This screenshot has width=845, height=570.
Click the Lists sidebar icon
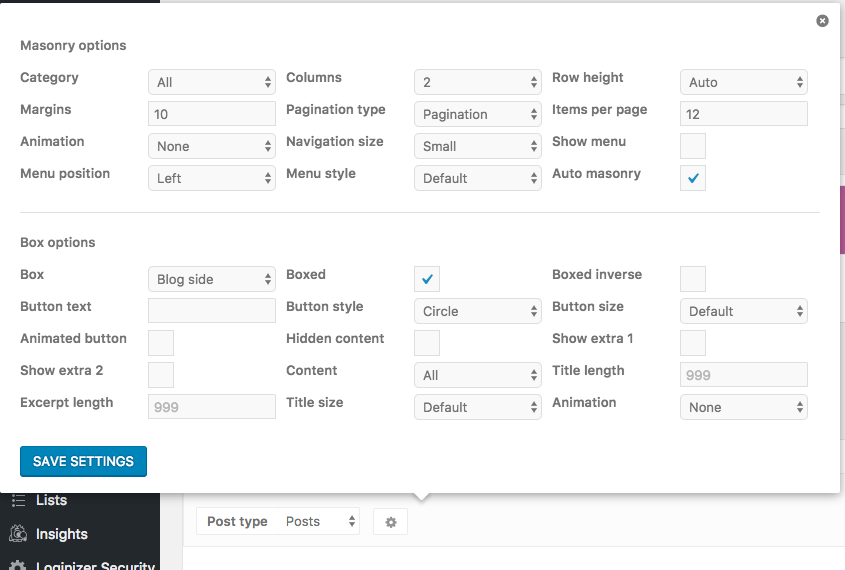pos(18,501)
